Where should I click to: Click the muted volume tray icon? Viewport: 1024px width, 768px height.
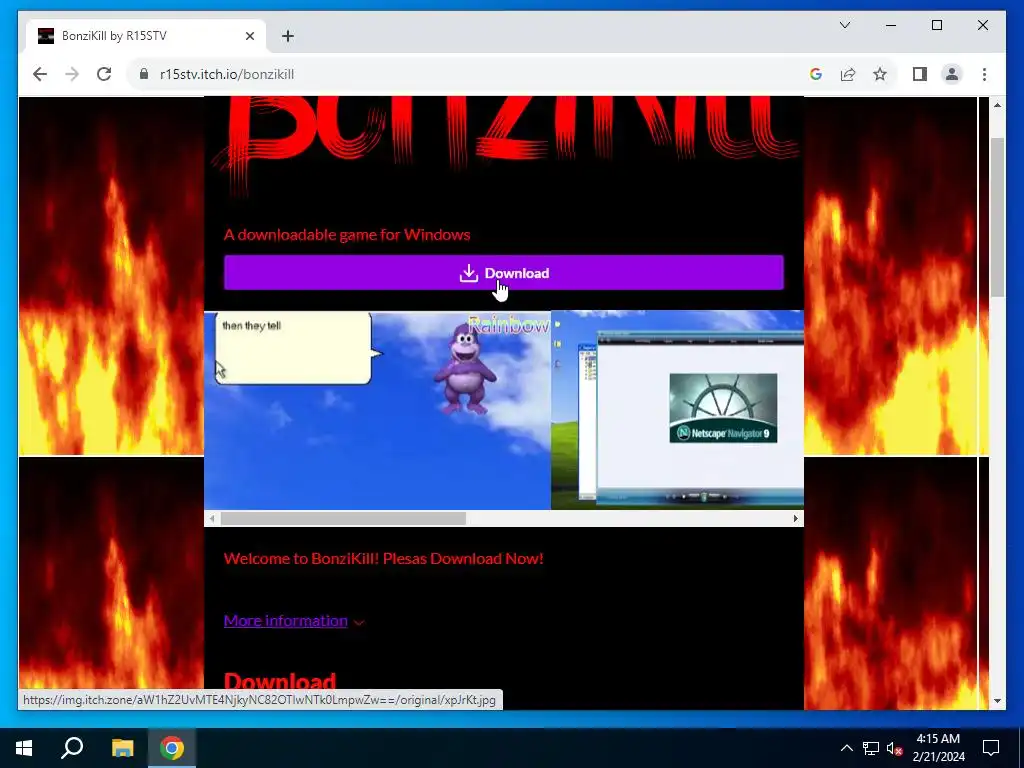[x=894, y=748]
